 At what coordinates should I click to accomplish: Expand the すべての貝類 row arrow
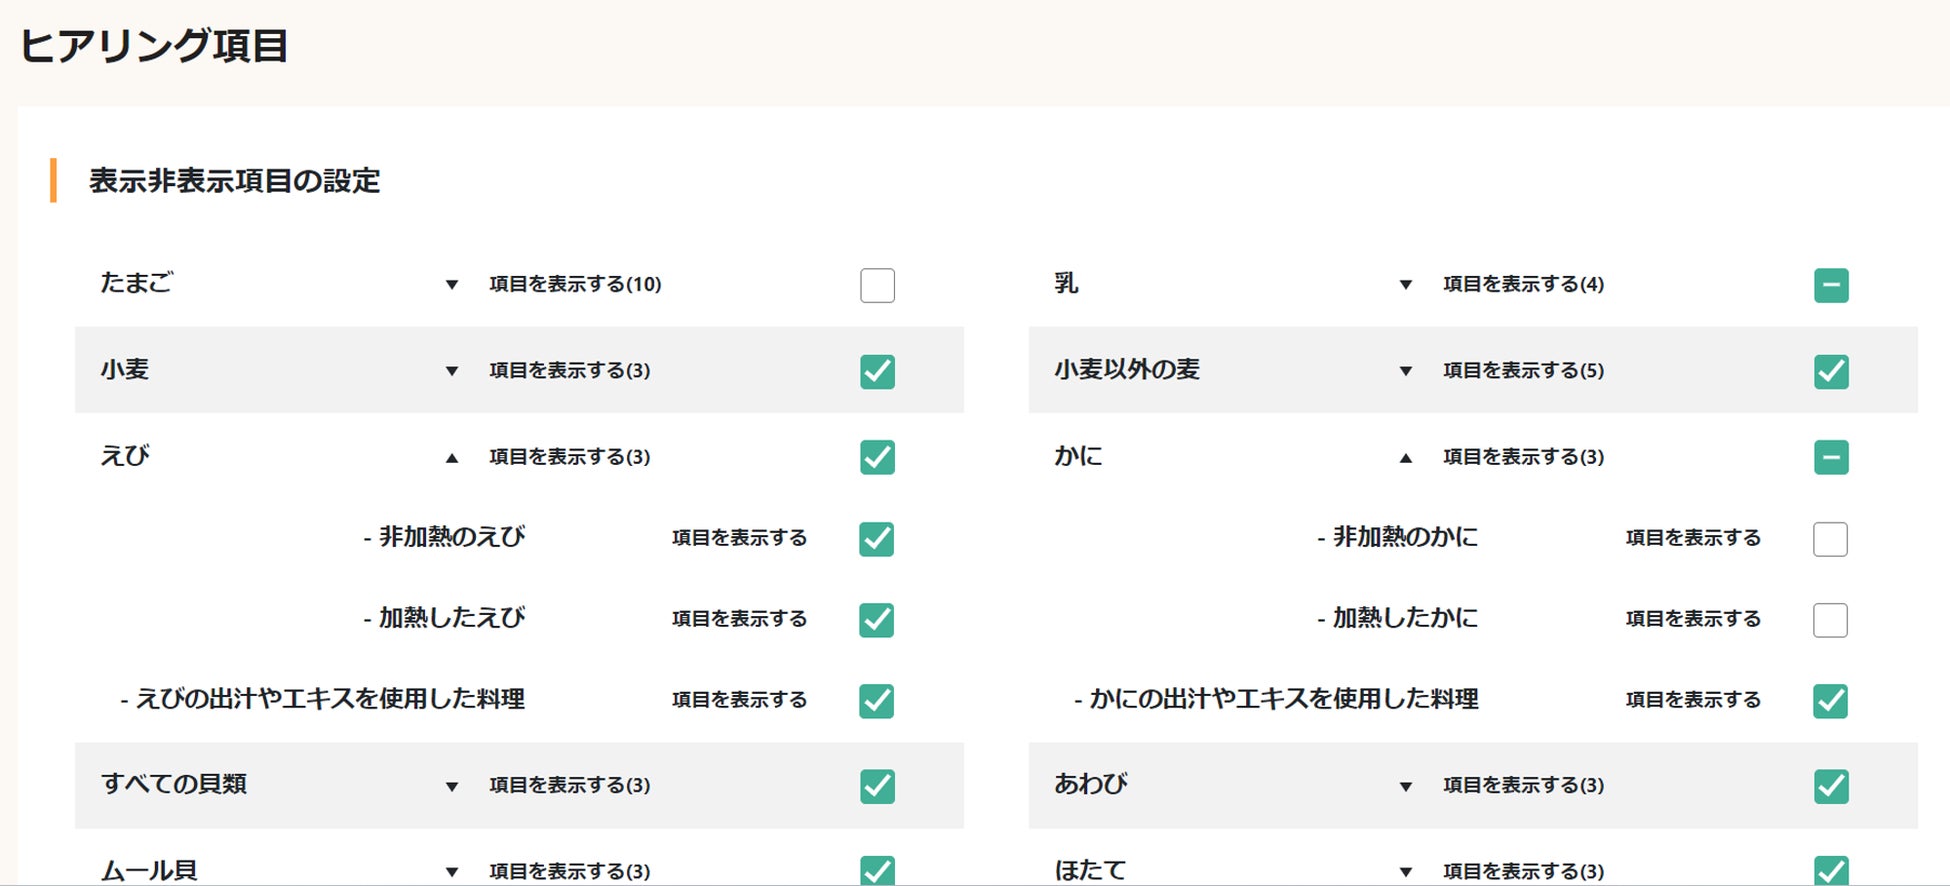452,787
